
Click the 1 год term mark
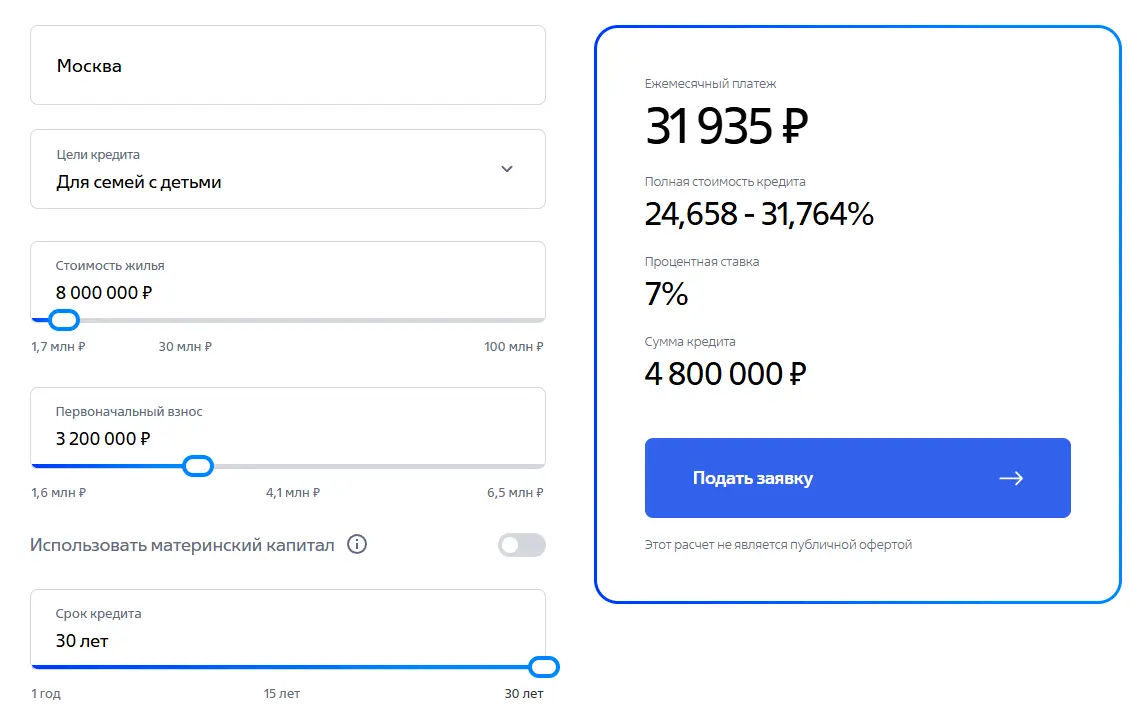(x=45, y=693)
